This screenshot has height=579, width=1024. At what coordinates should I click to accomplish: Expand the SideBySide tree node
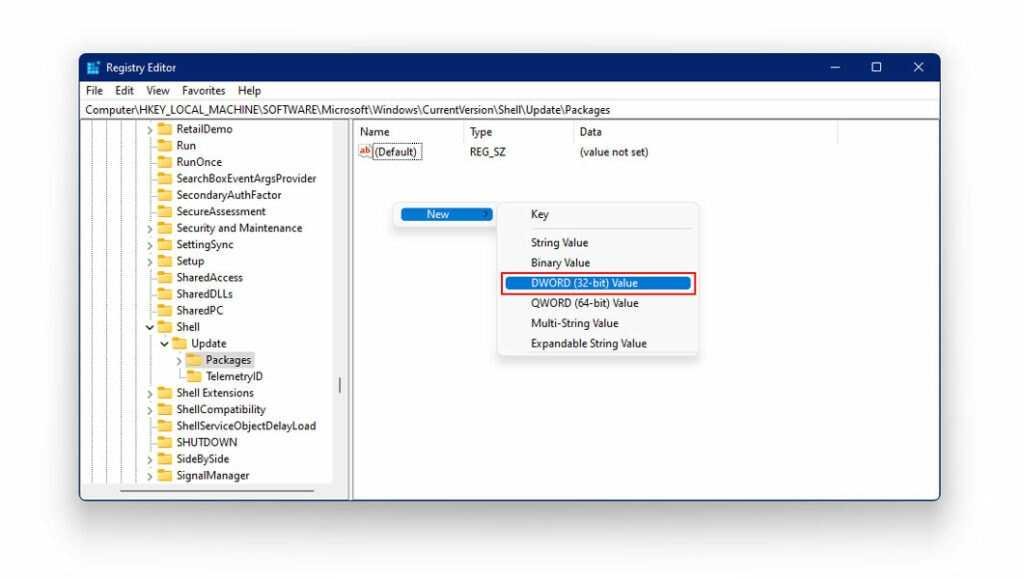tap(150, 460)
